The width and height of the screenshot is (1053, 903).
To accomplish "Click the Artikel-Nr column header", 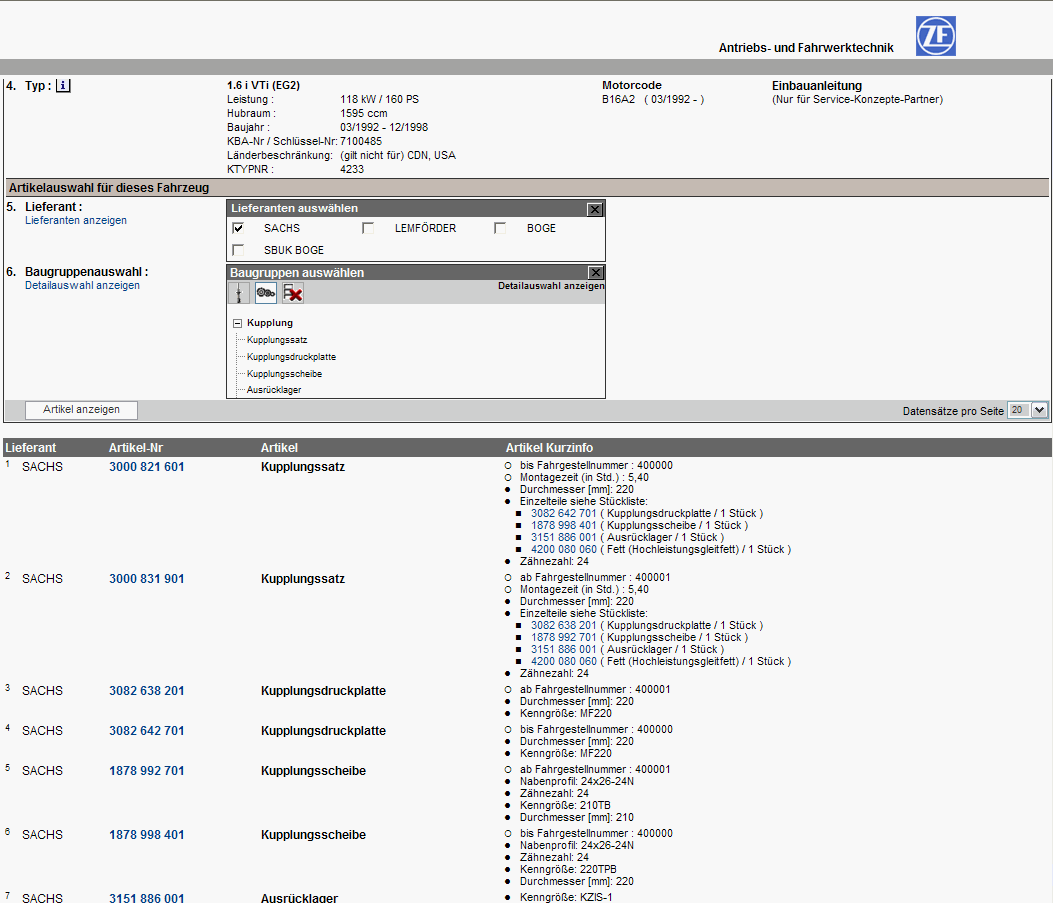I will tap(136, 448).
